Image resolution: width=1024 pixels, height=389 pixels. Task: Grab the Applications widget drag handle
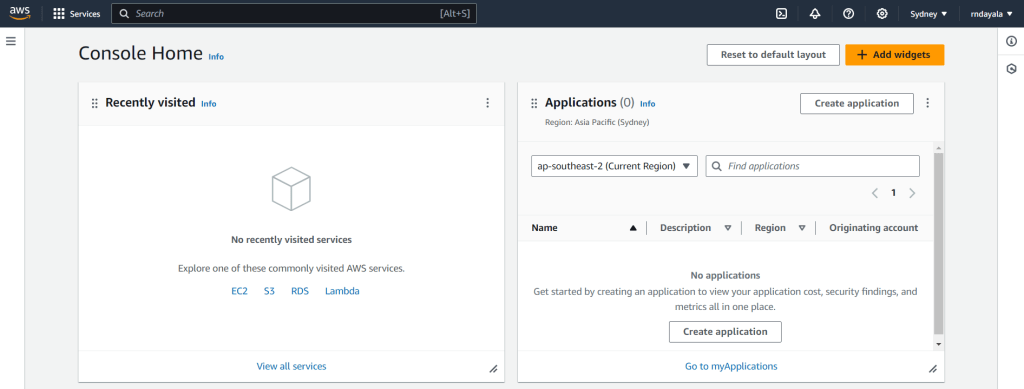pyautogui.click(x=534, y=103)
